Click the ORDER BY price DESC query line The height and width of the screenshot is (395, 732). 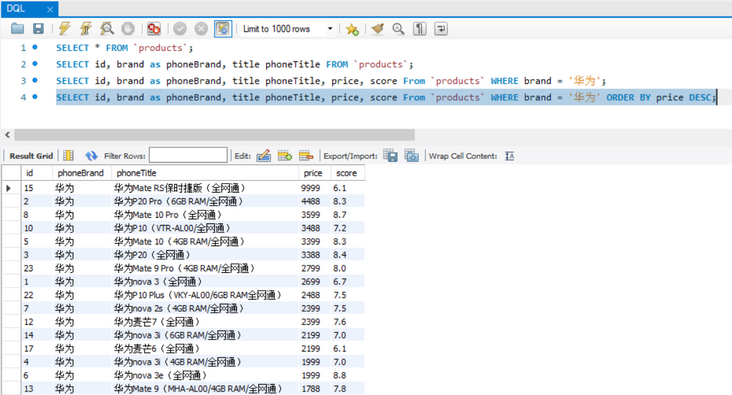tap(386, 97)
